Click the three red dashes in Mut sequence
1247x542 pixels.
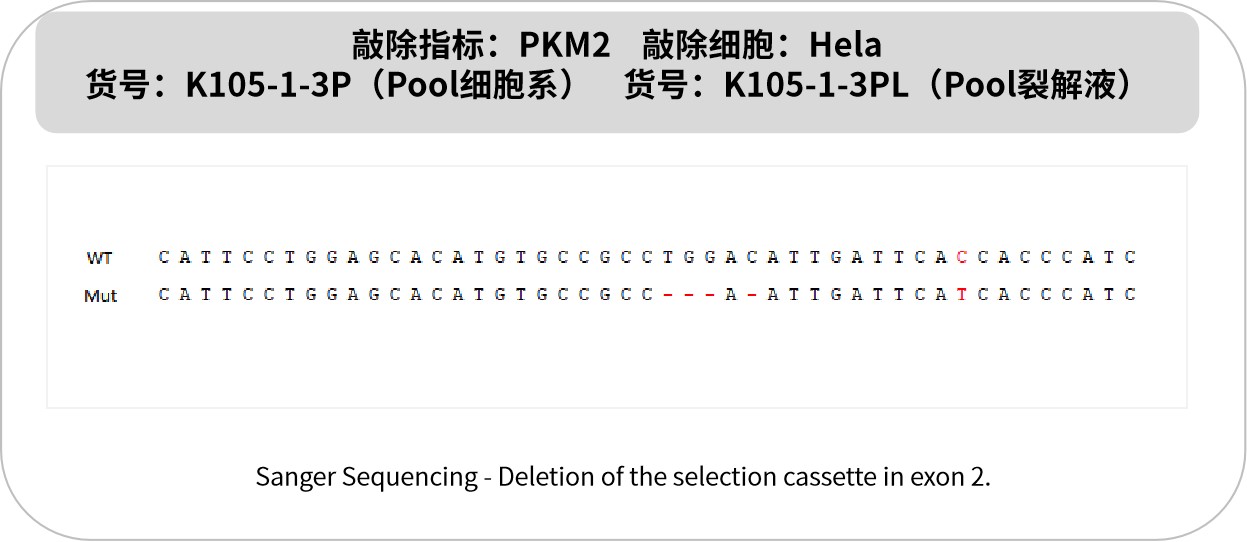[689, 294]
